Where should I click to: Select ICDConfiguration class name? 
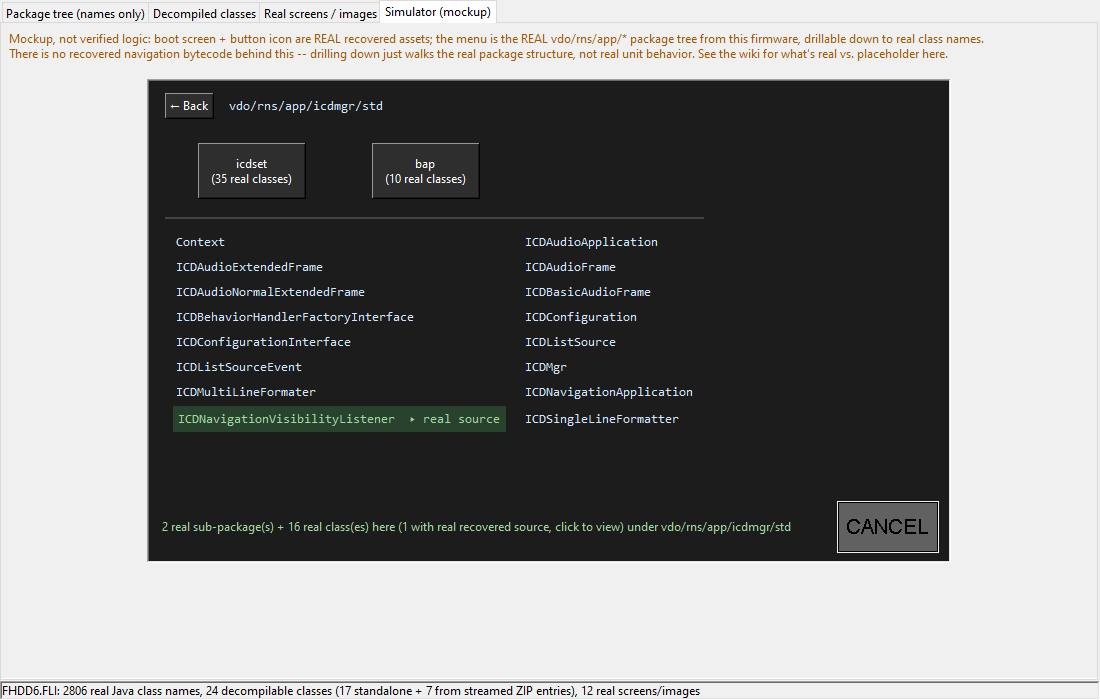coord(581,317)
